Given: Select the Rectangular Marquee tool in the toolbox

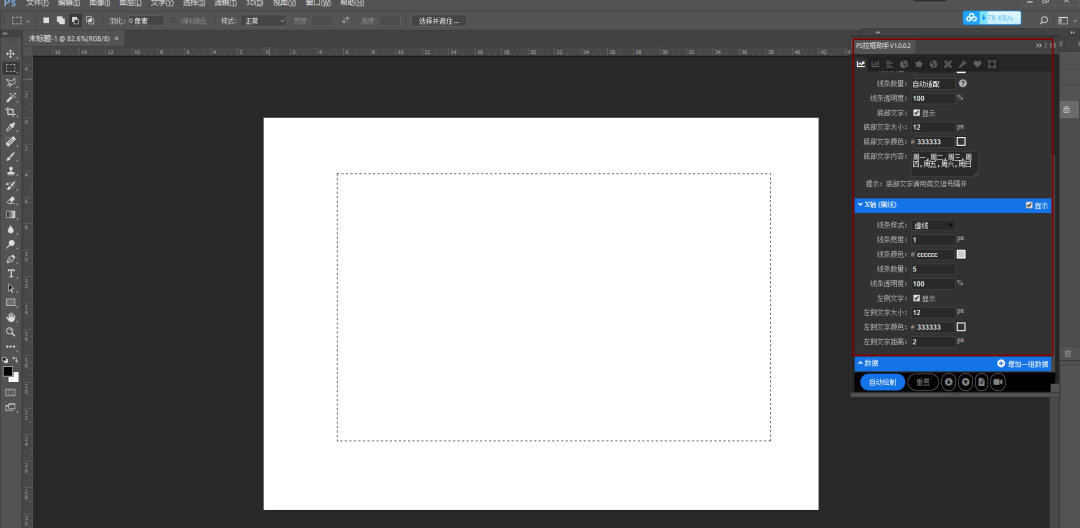Looking at the screenshot, I should pos(11,68).
